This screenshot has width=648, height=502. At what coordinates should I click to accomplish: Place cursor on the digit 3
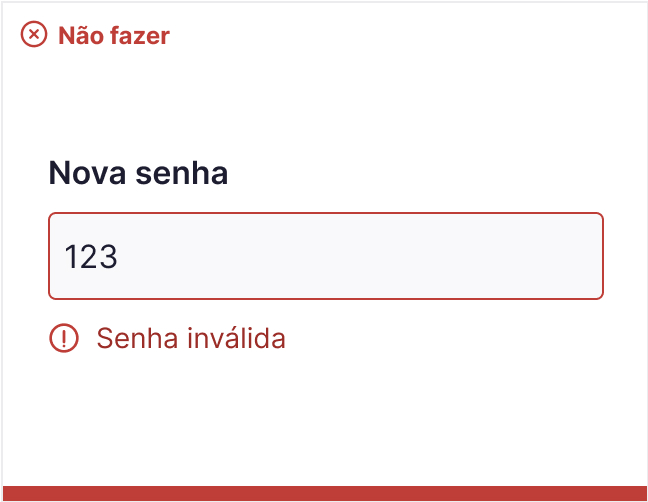[x=108, y=257]
